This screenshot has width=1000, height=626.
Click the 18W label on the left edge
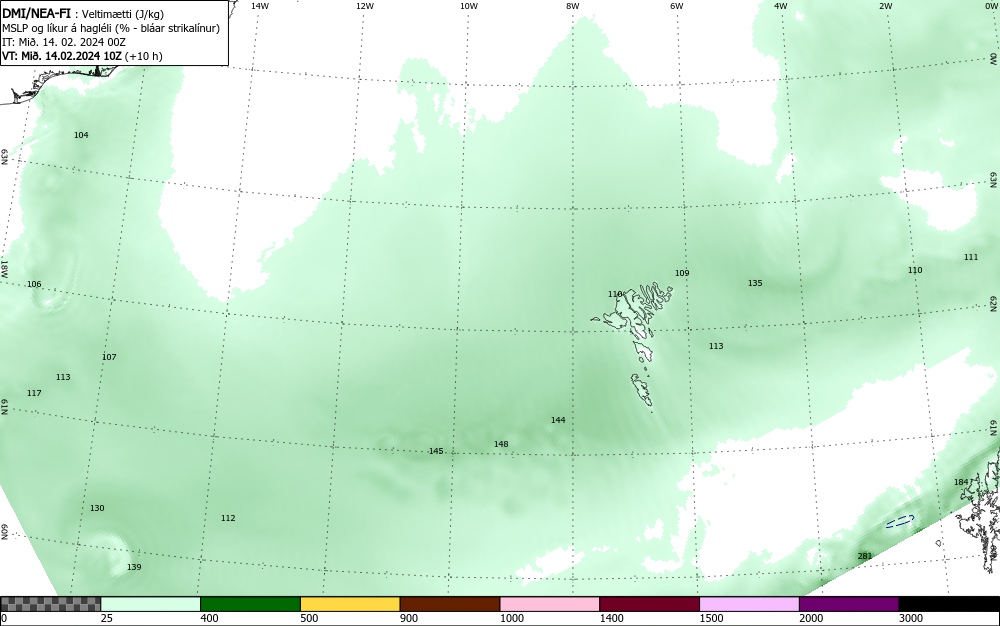pos(4,268)
